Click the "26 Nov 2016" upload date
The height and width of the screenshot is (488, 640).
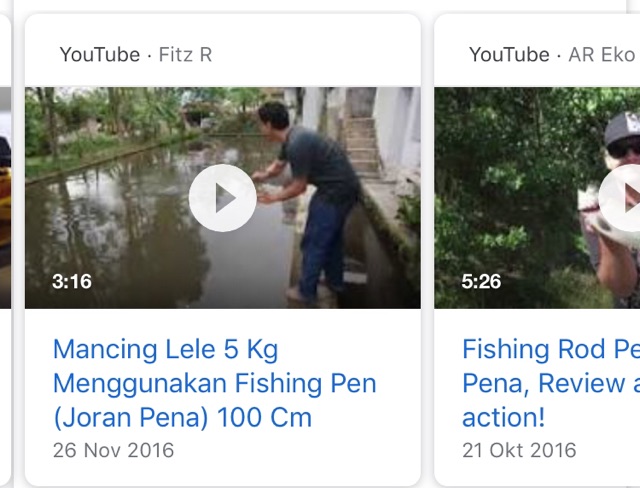point(113,450)
